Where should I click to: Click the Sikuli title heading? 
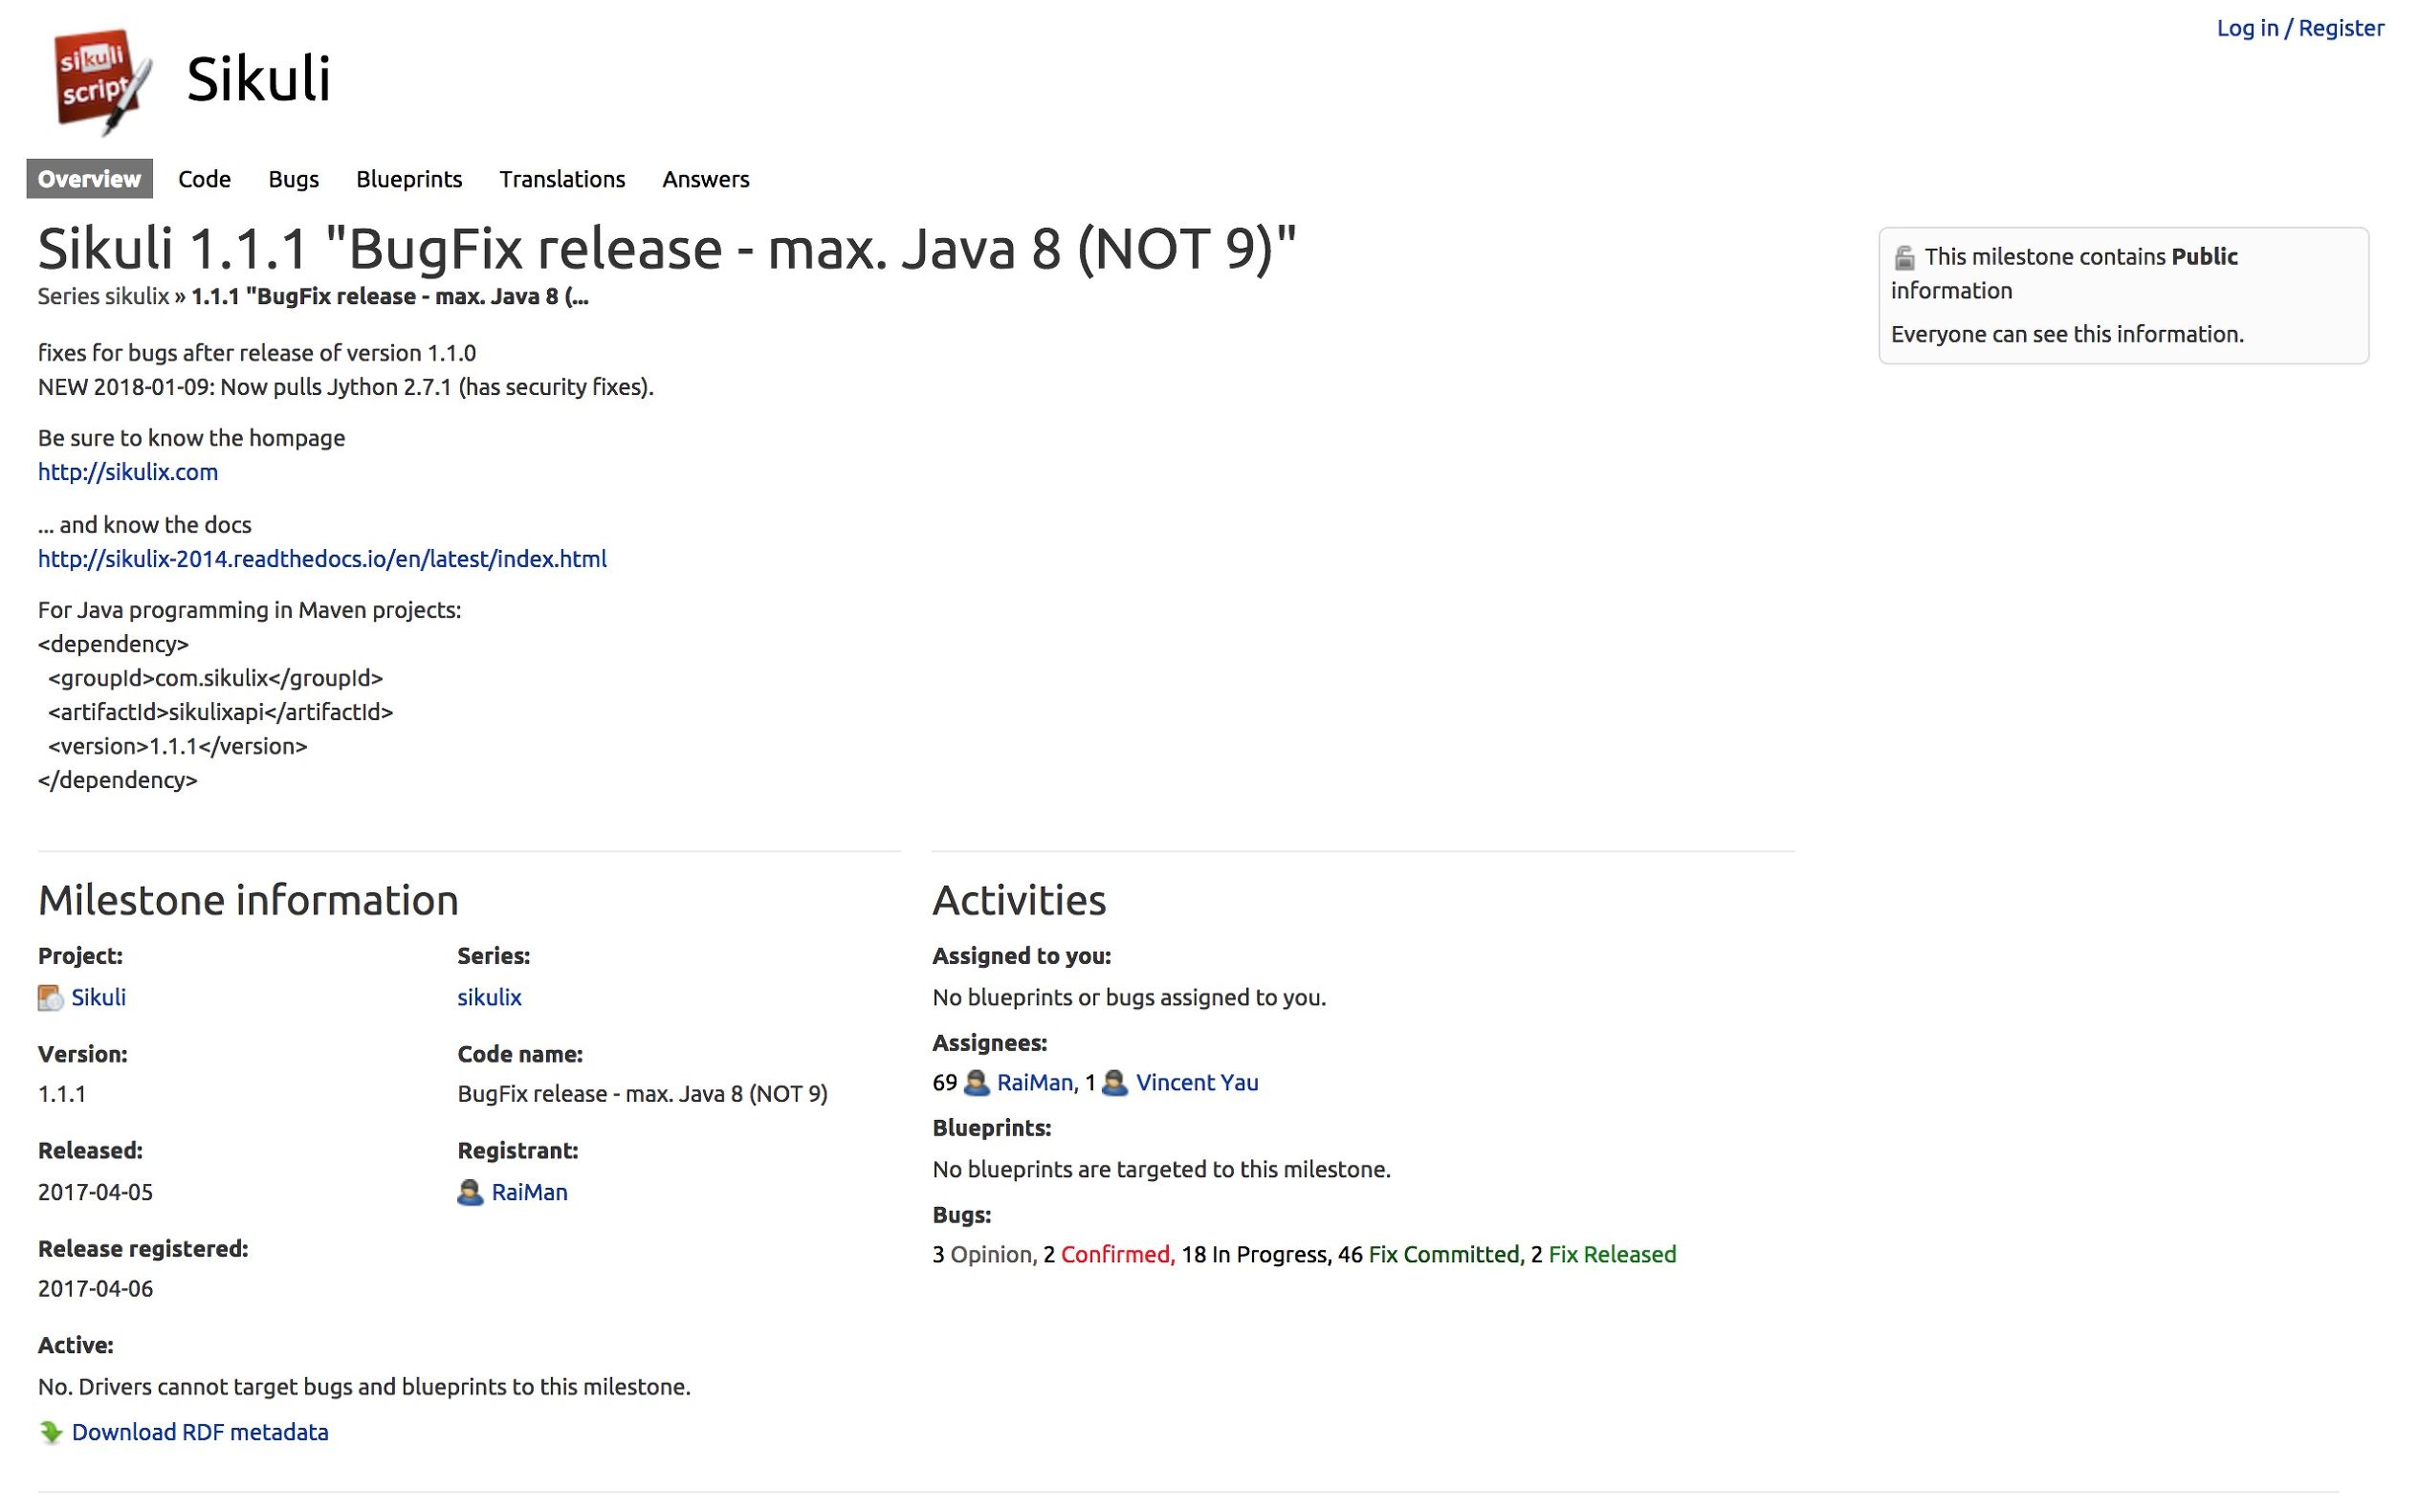(258, 79)
